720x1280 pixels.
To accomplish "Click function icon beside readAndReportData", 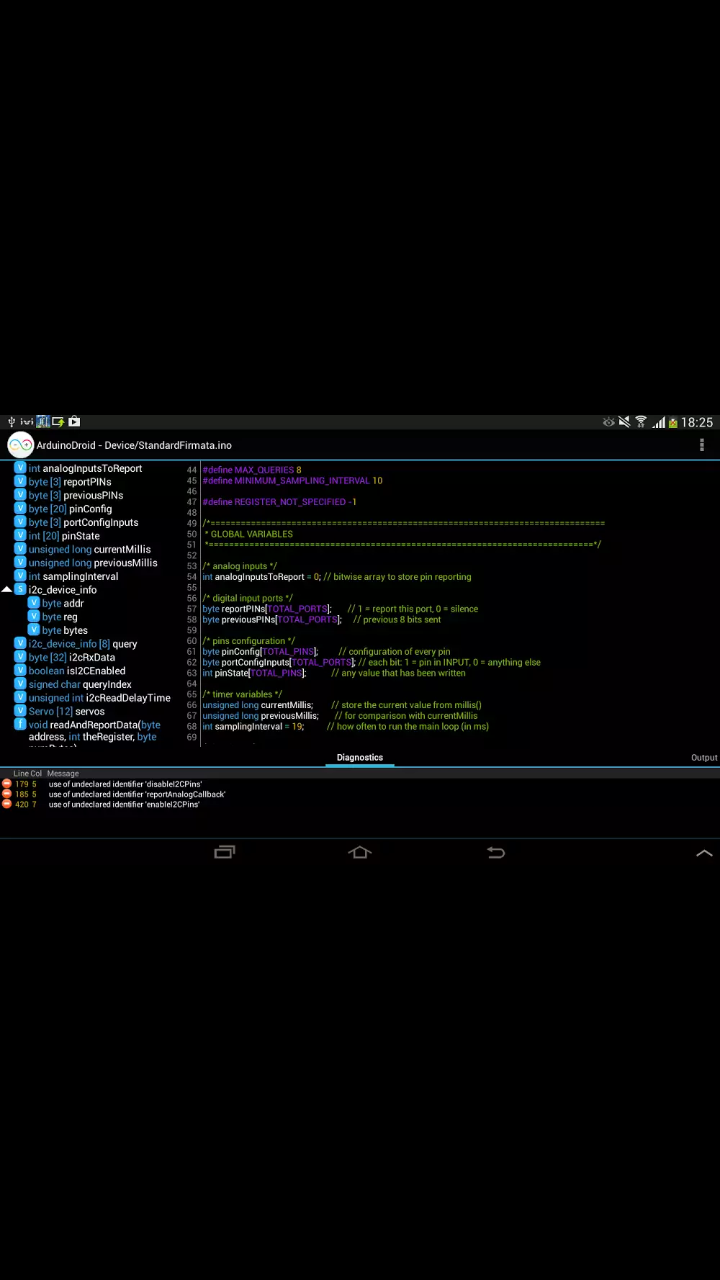I will 20,725.
